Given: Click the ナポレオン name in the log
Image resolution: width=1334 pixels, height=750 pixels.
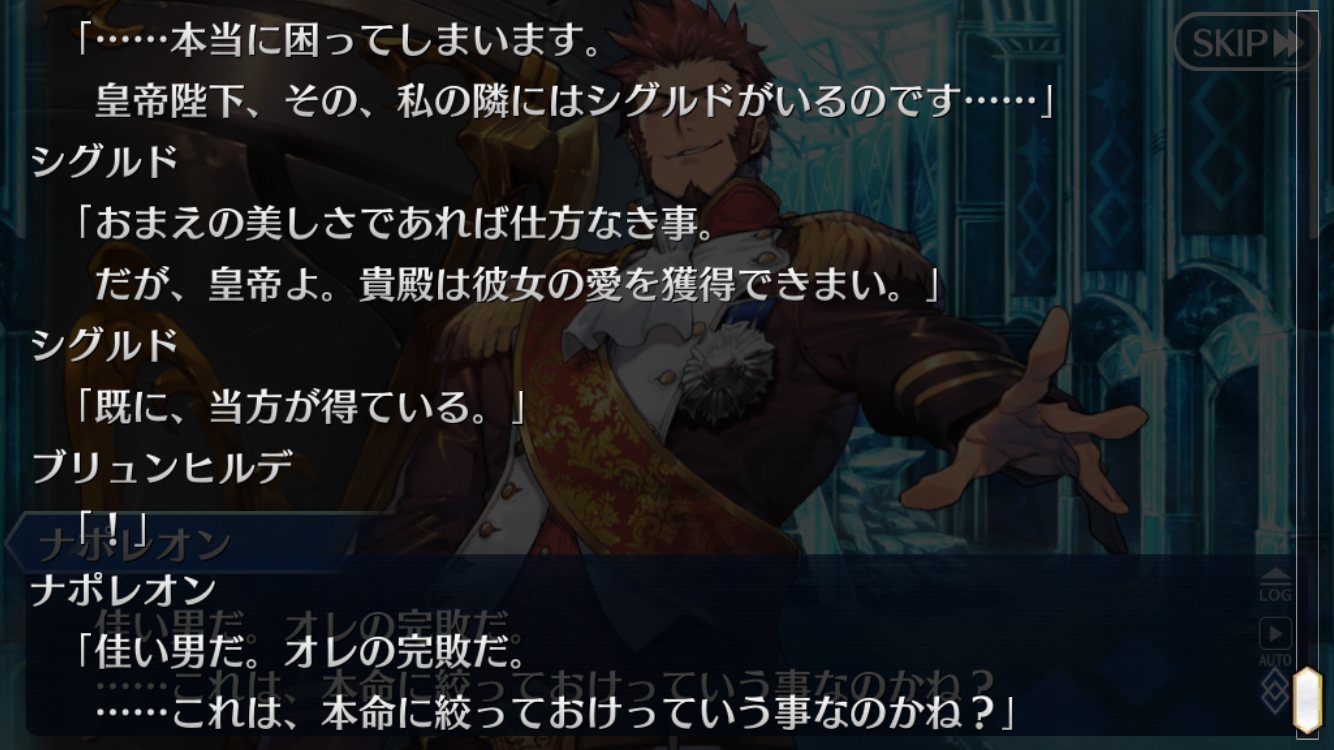Looking at the screenshot, I should click(x=123, y=589).
